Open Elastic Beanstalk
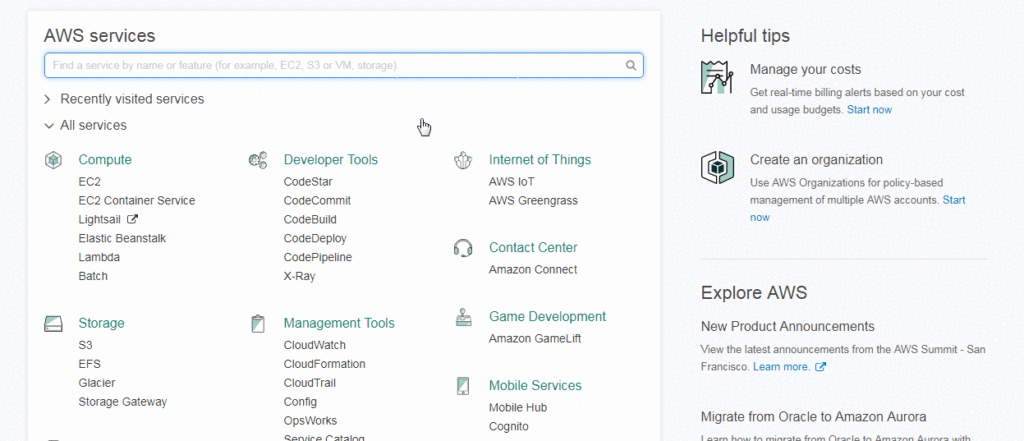Image resolution: width=1024 pixels, height=441 pixels. pyautogui.click(x=122, y=238)
